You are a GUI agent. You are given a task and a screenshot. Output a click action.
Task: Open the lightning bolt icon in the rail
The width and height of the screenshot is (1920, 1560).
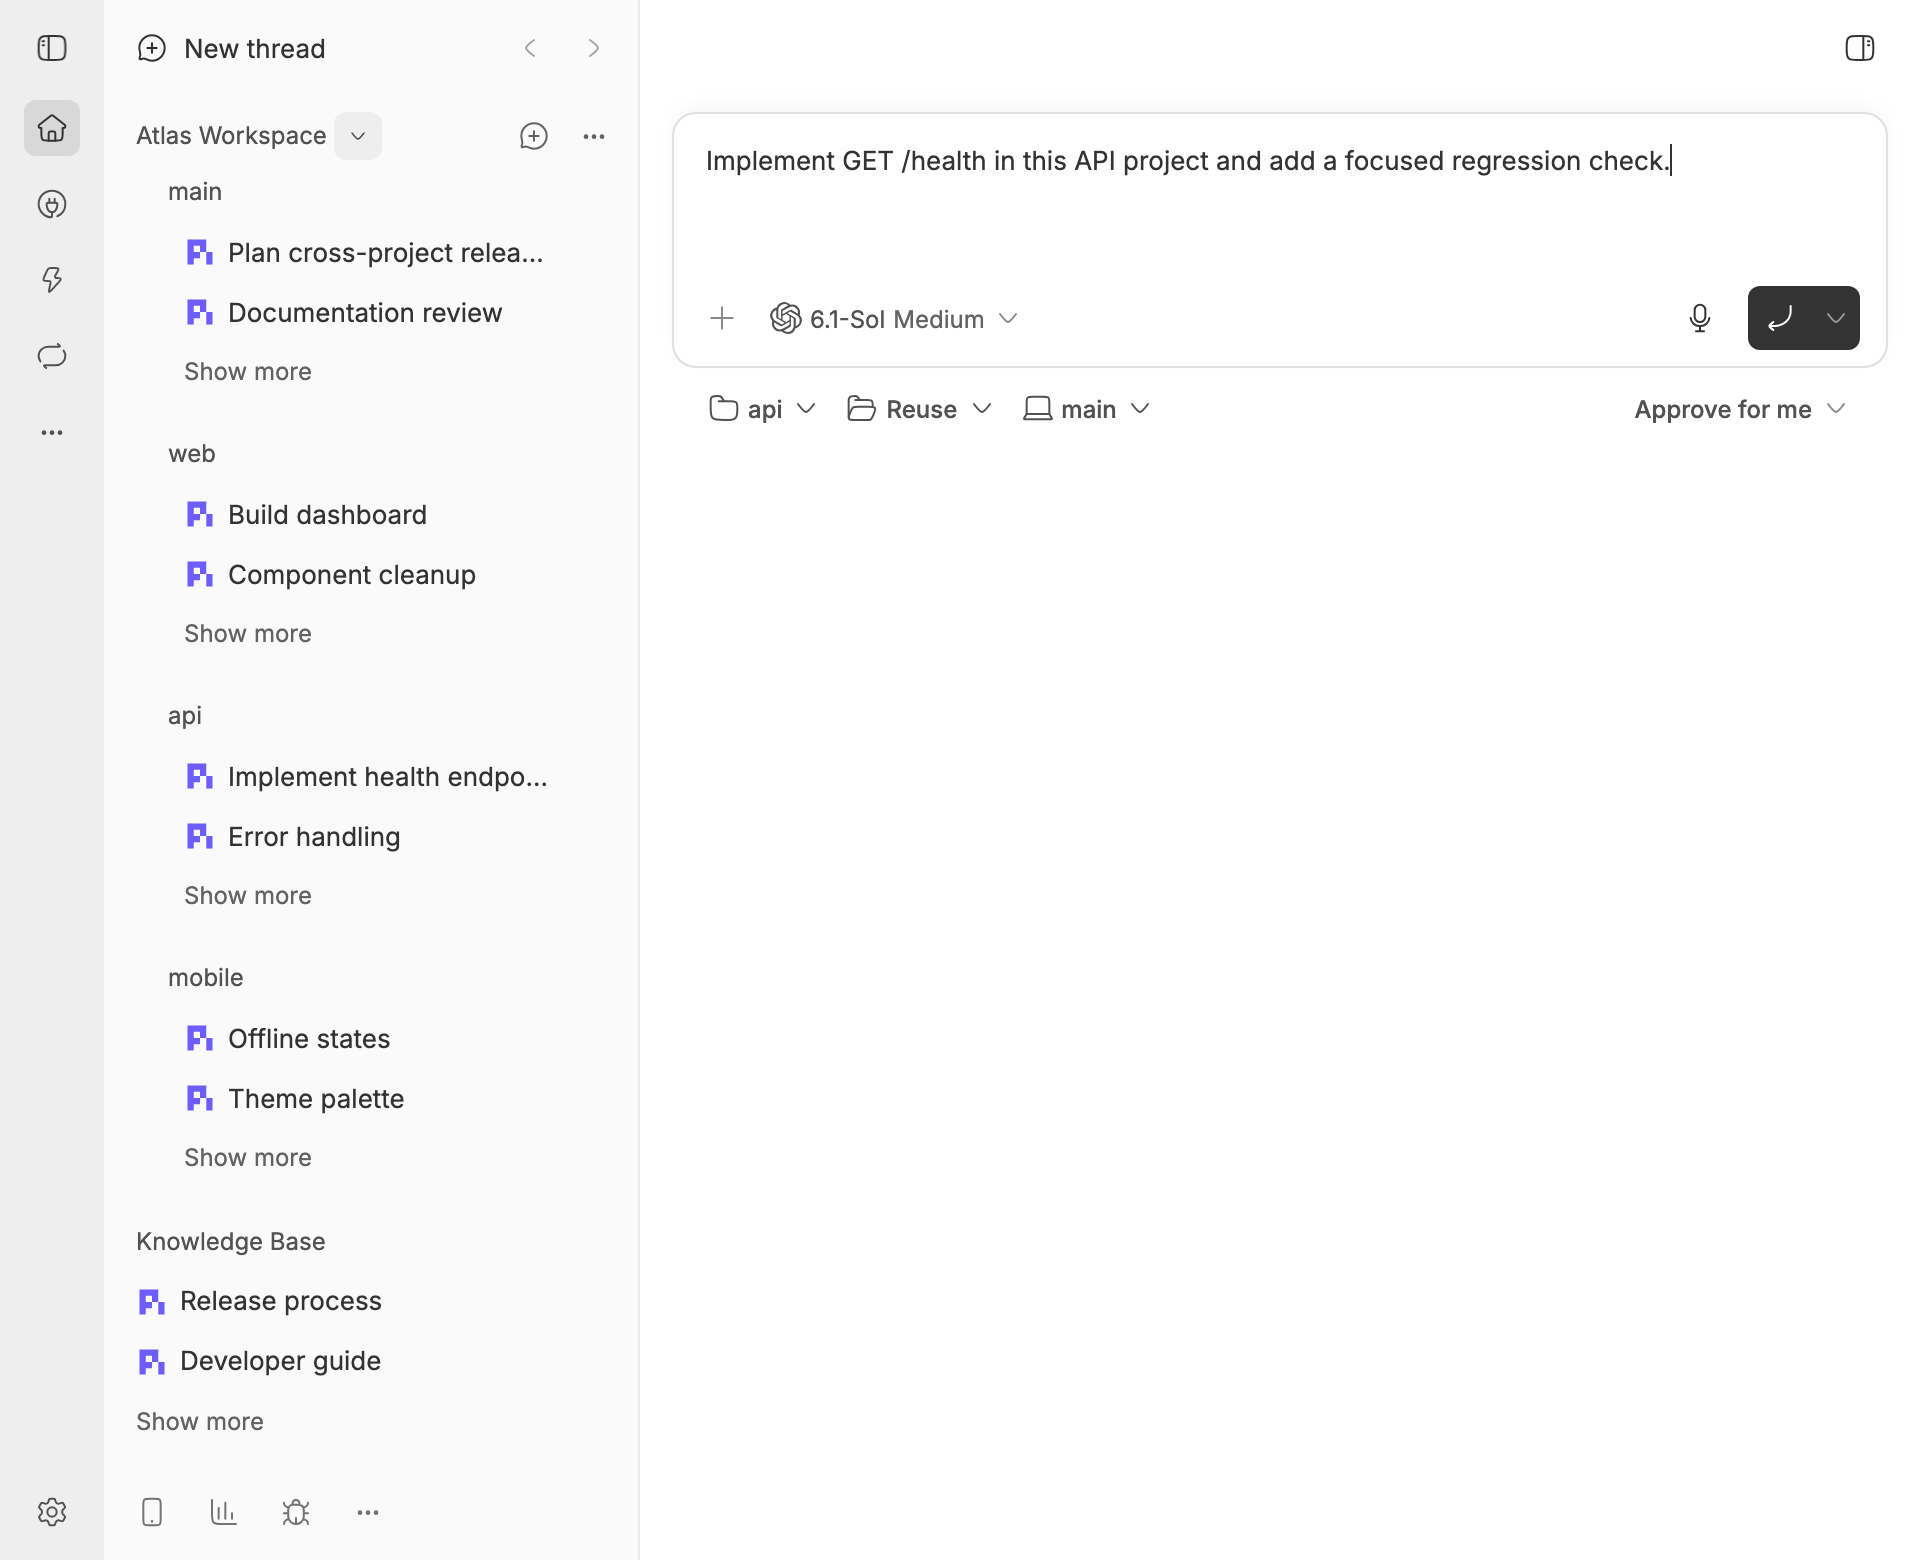tap(52, 280)
